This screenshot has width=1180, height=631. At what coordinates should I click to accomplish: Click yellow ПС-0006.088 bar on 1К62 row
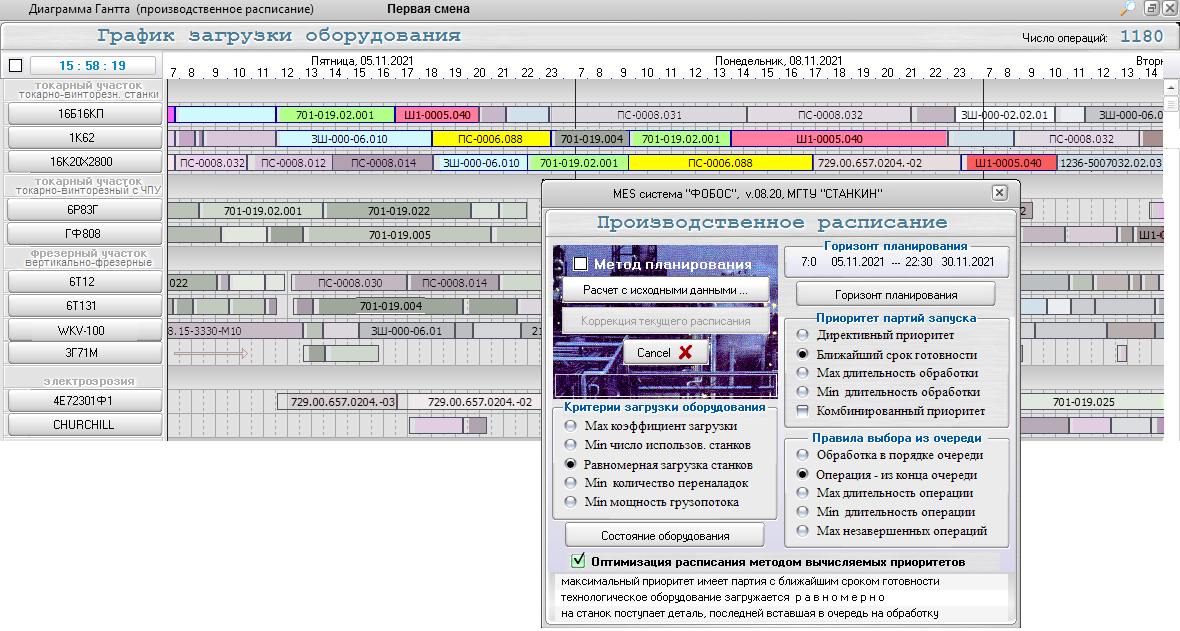(490, 139)
